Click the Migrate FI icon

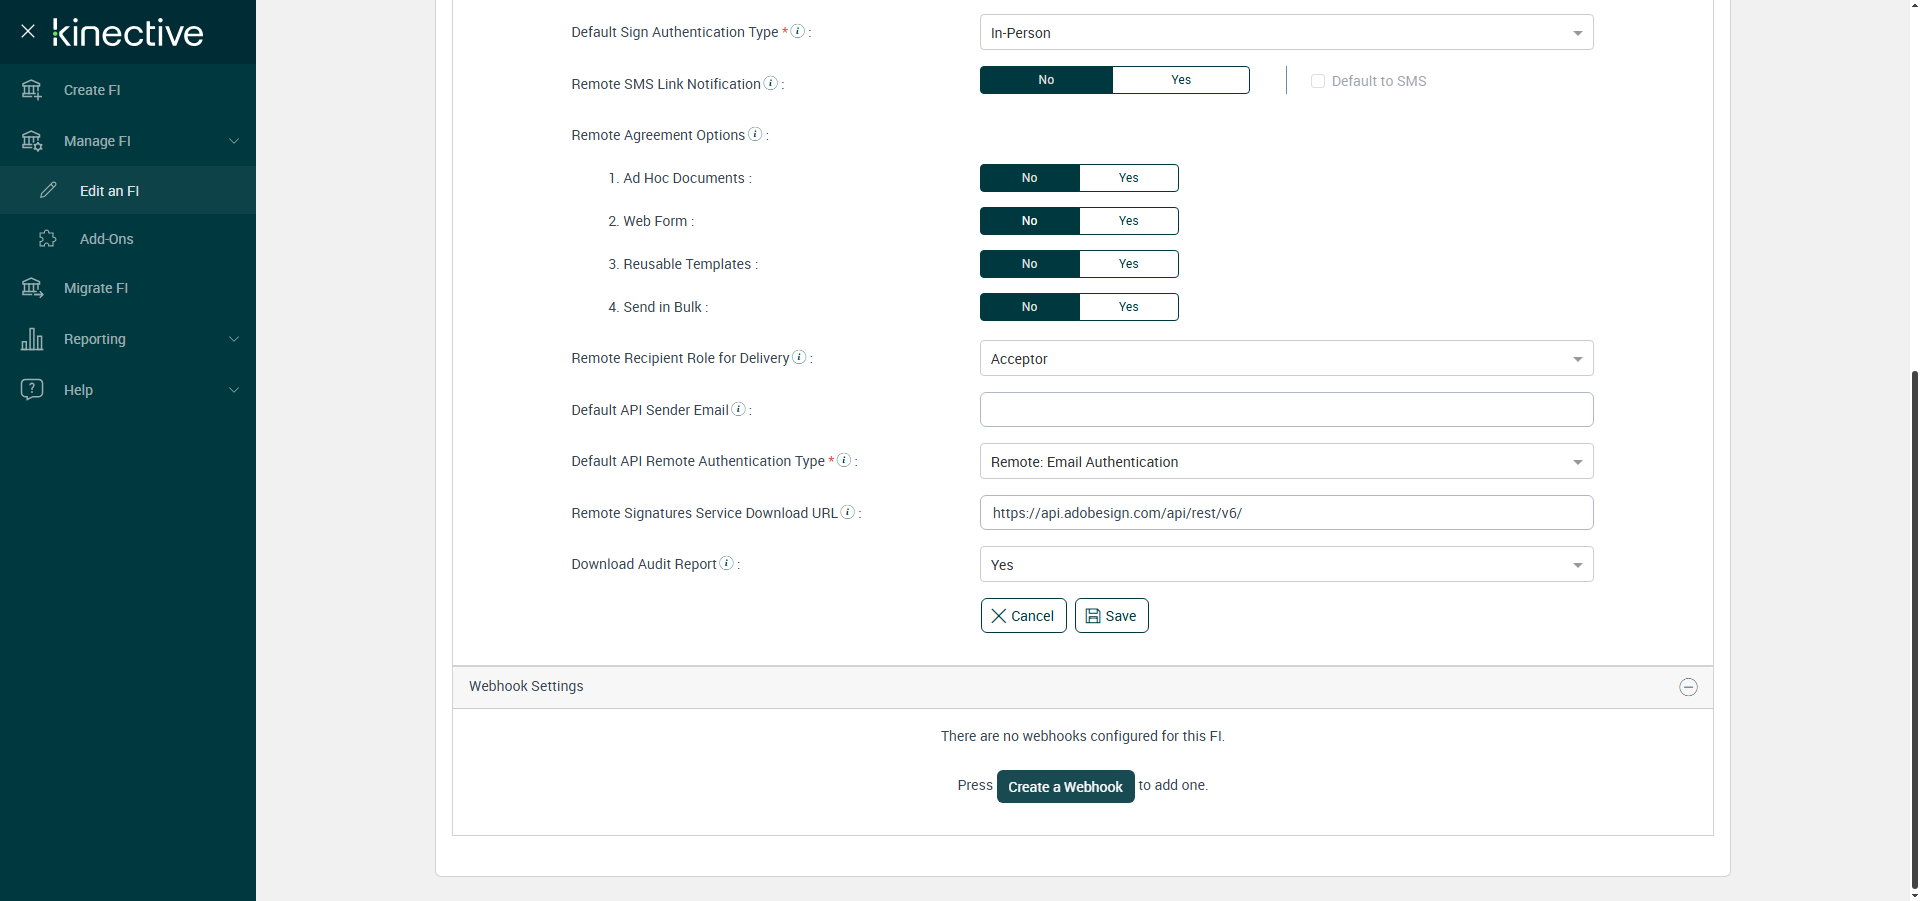(x=32, y=288)
